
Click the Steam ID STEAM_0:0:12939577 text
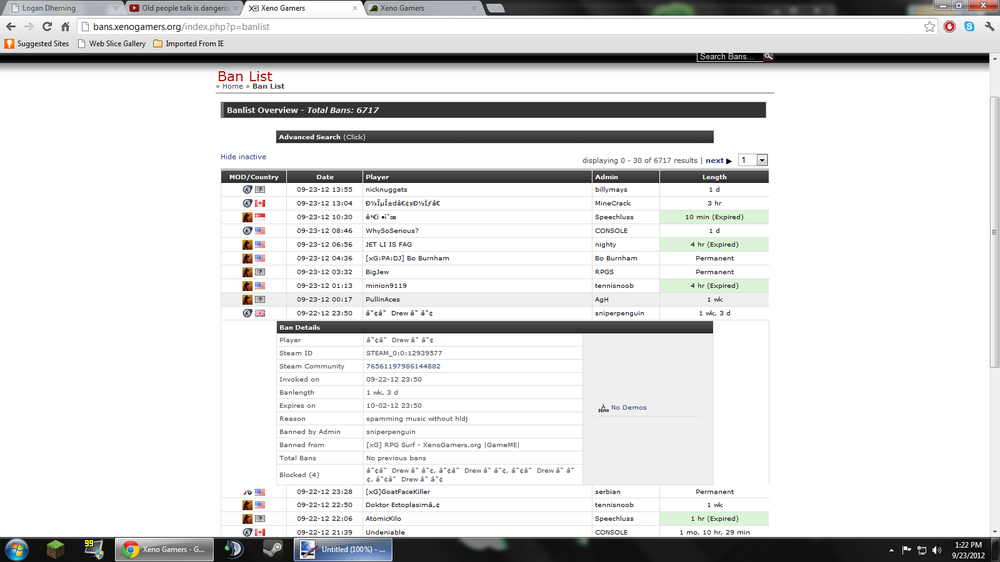[x=404, y=353]
